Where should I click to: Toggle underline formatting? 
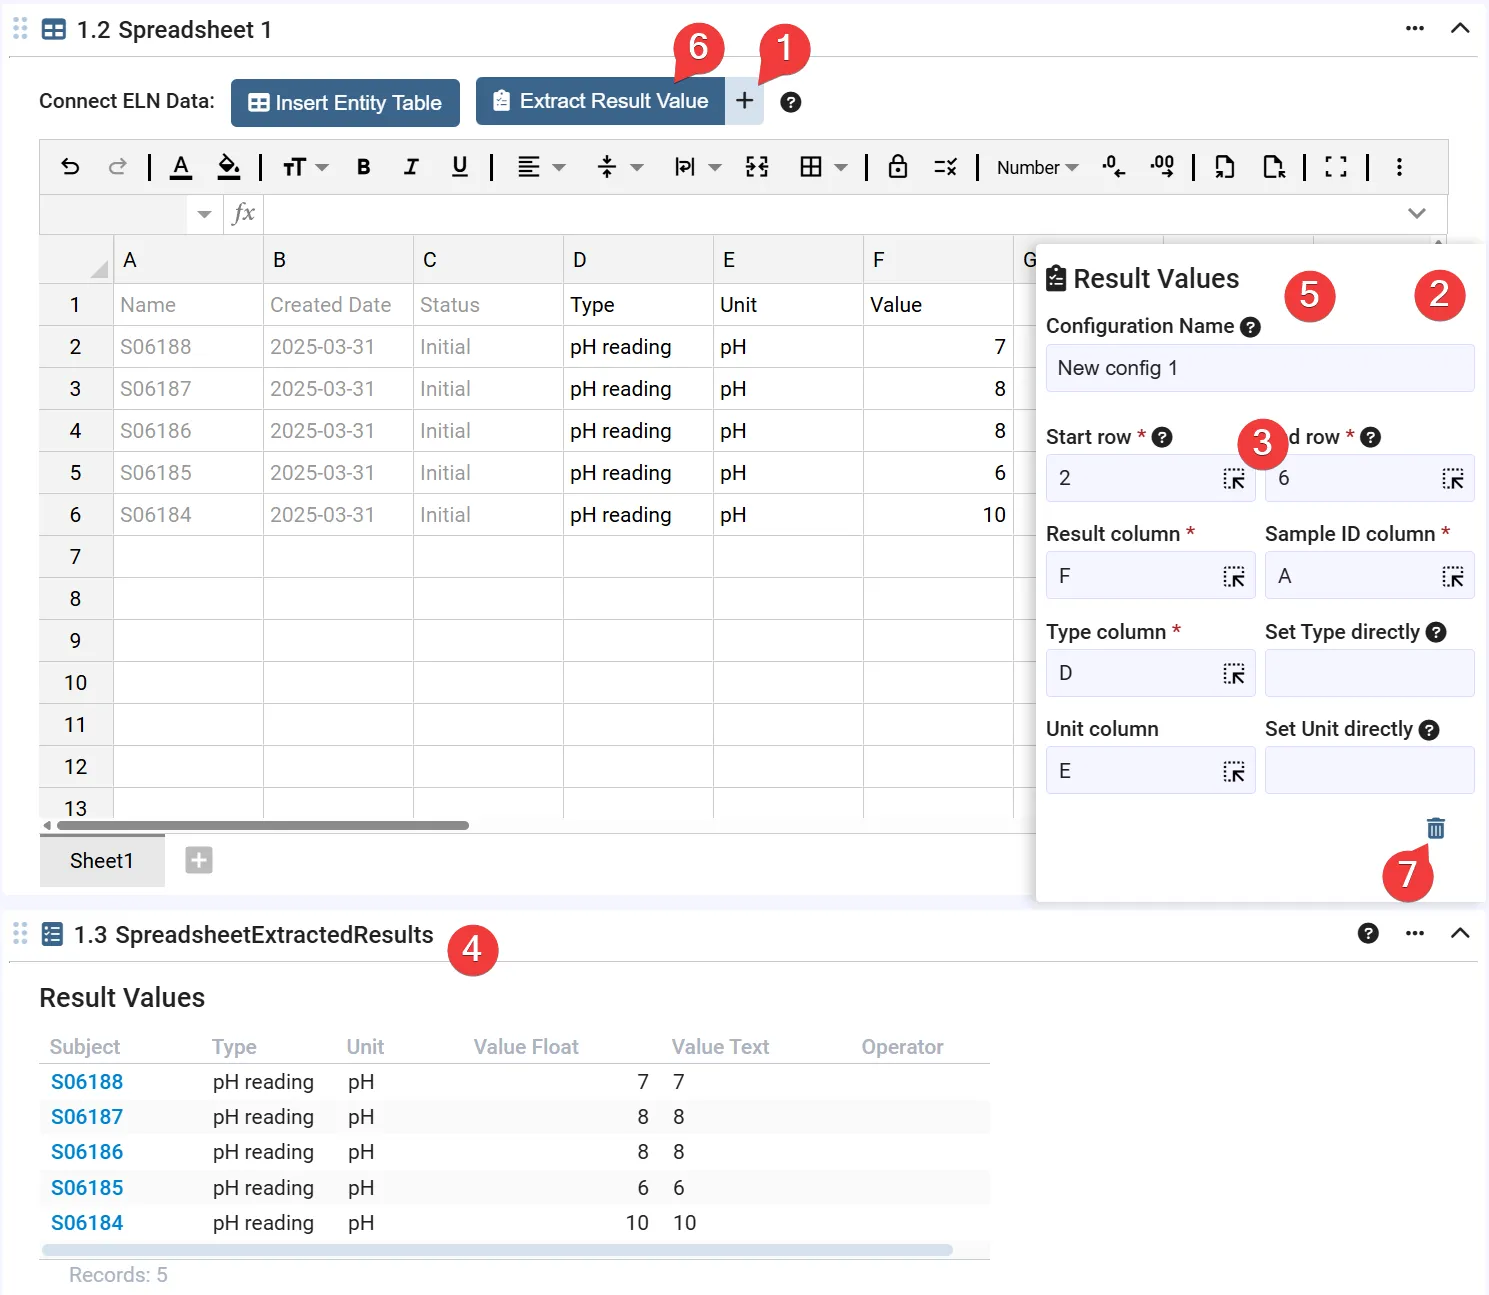tap(459, 167)
